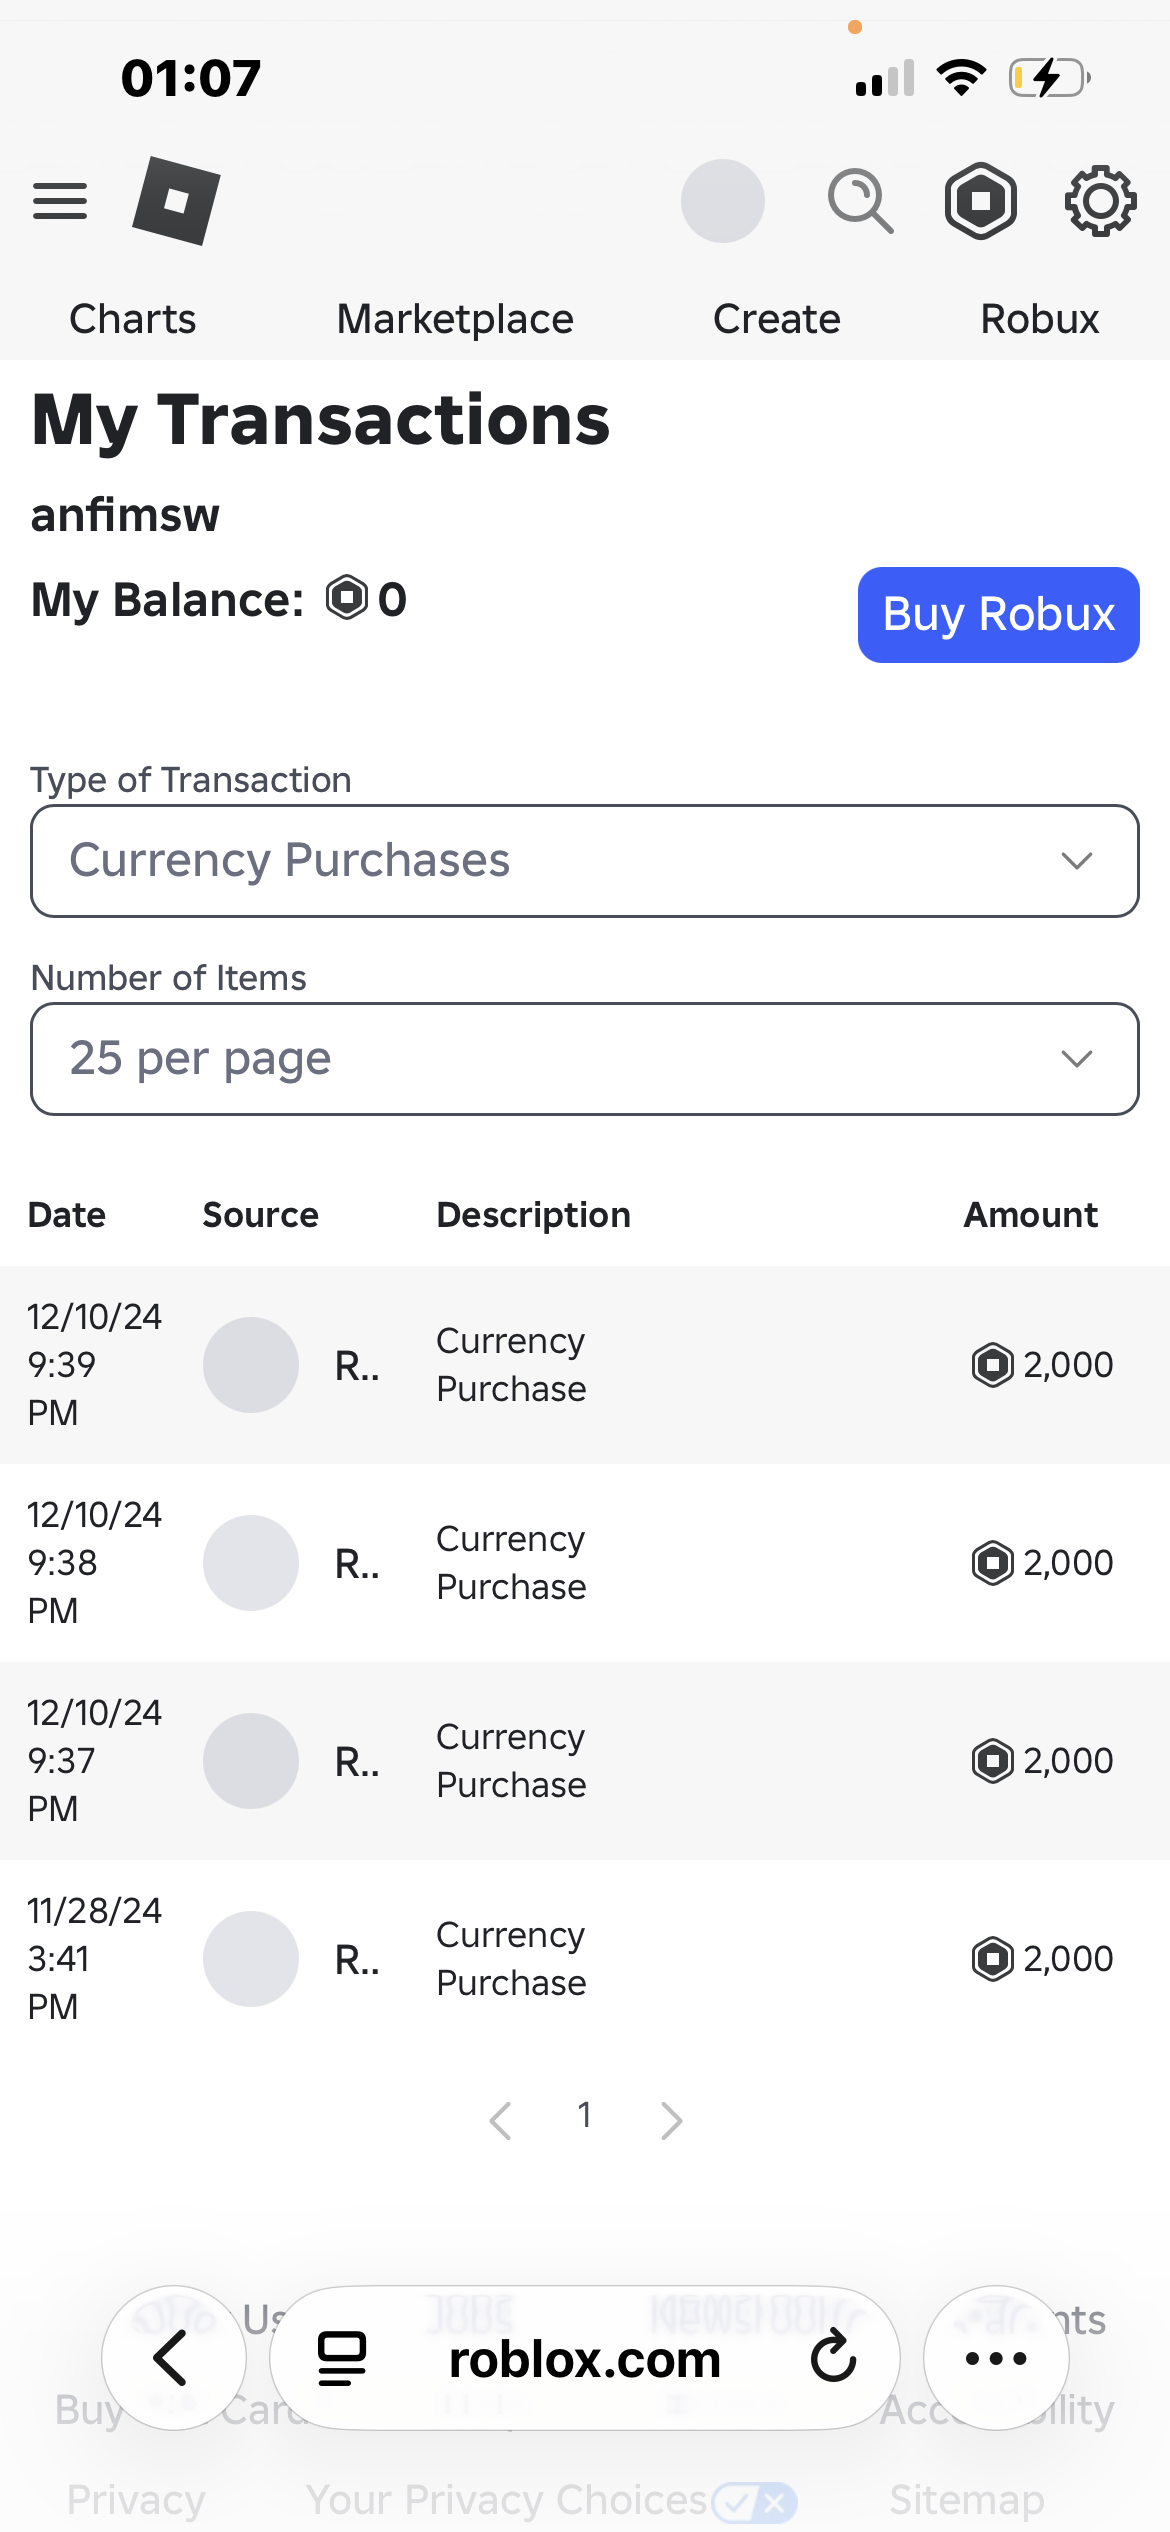Tap the Source column header
Screen dimensions: 1170x2532
coord(261,1215)
